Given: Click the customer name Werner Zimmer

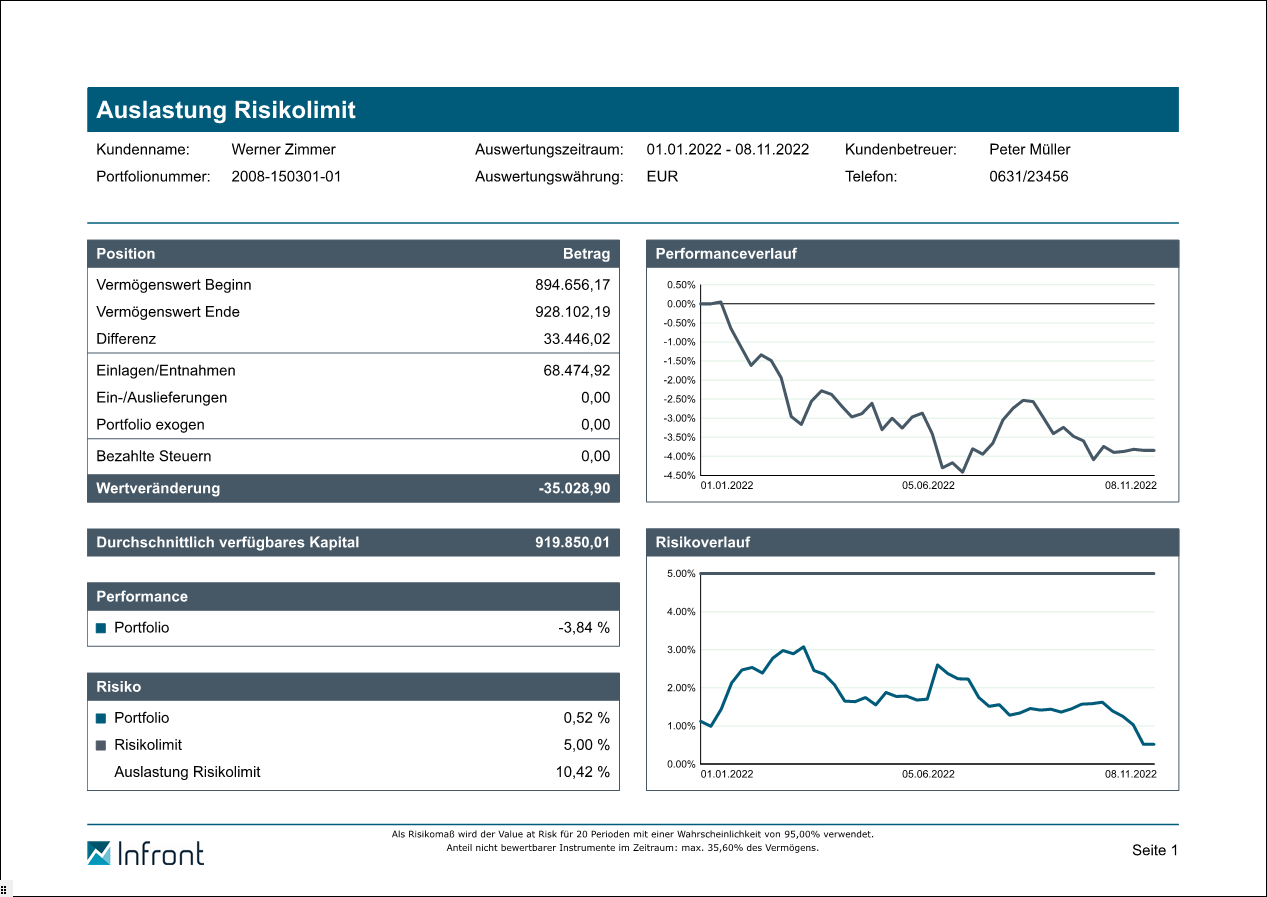Looking at the screenshot, I should point(283,150).
